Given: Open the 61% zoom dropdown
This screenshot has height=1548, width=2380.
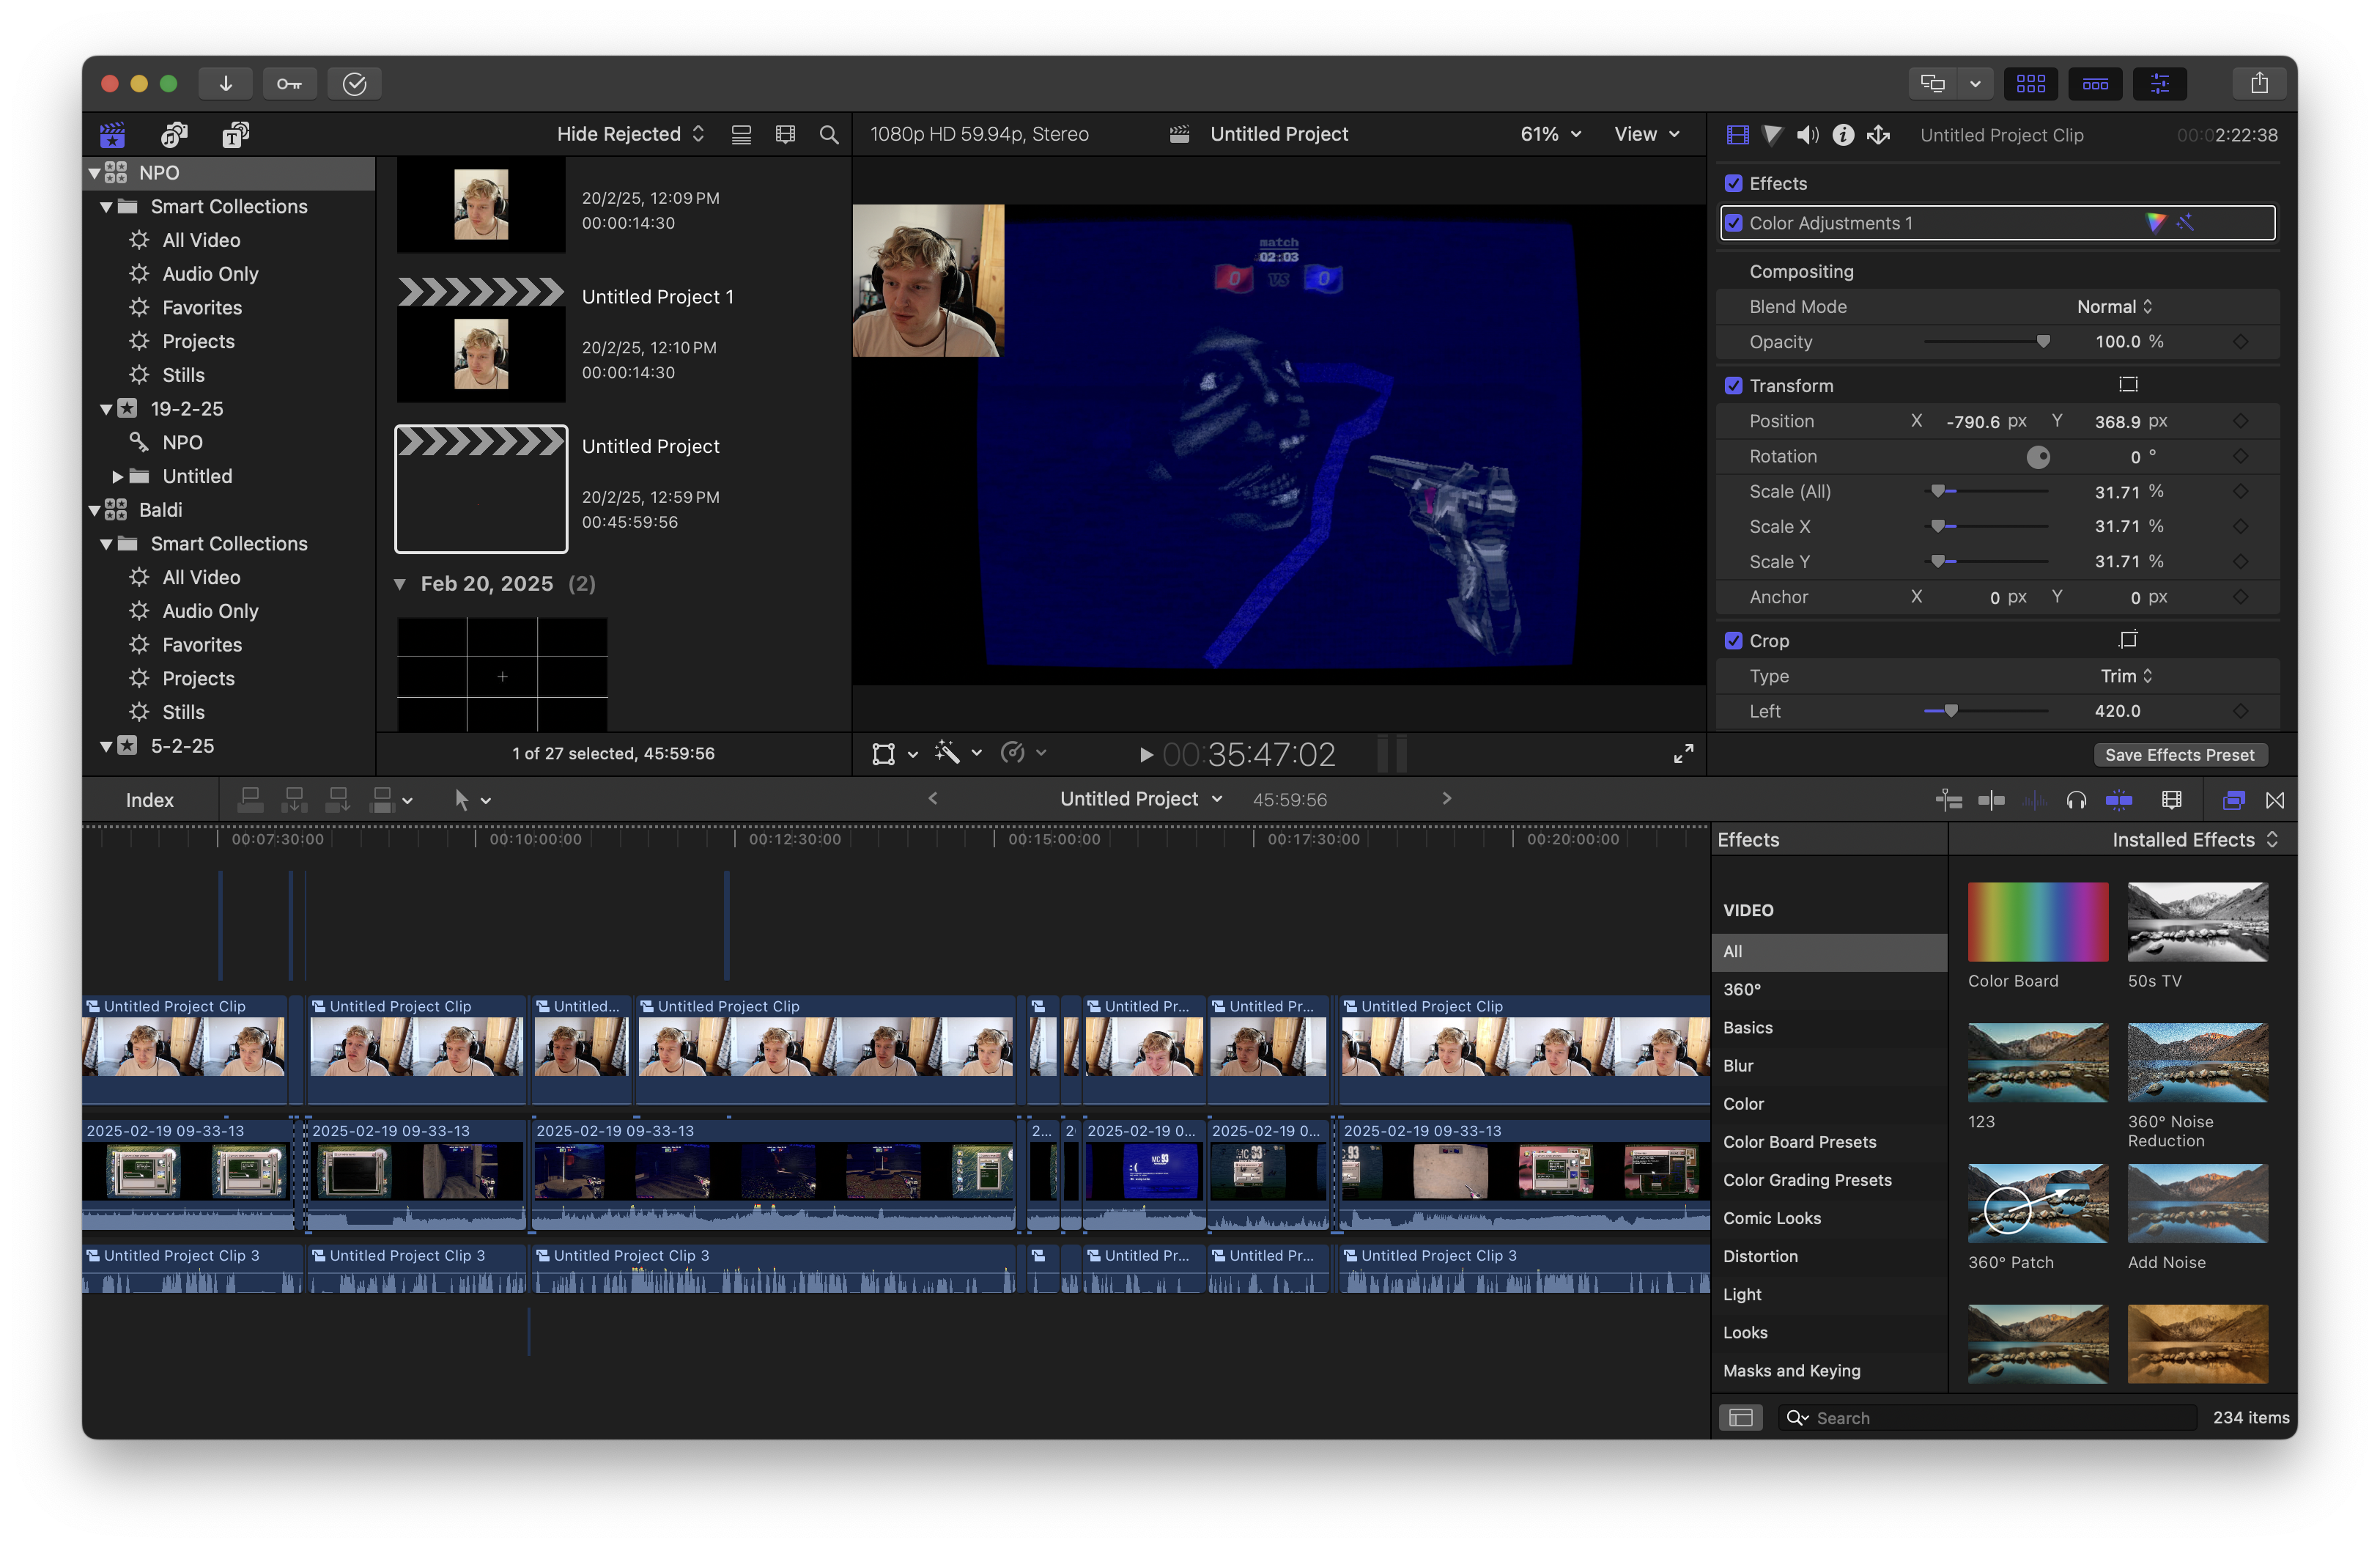Looking at the screenshot, I should pyautogui.click(x=1551, y=134).
